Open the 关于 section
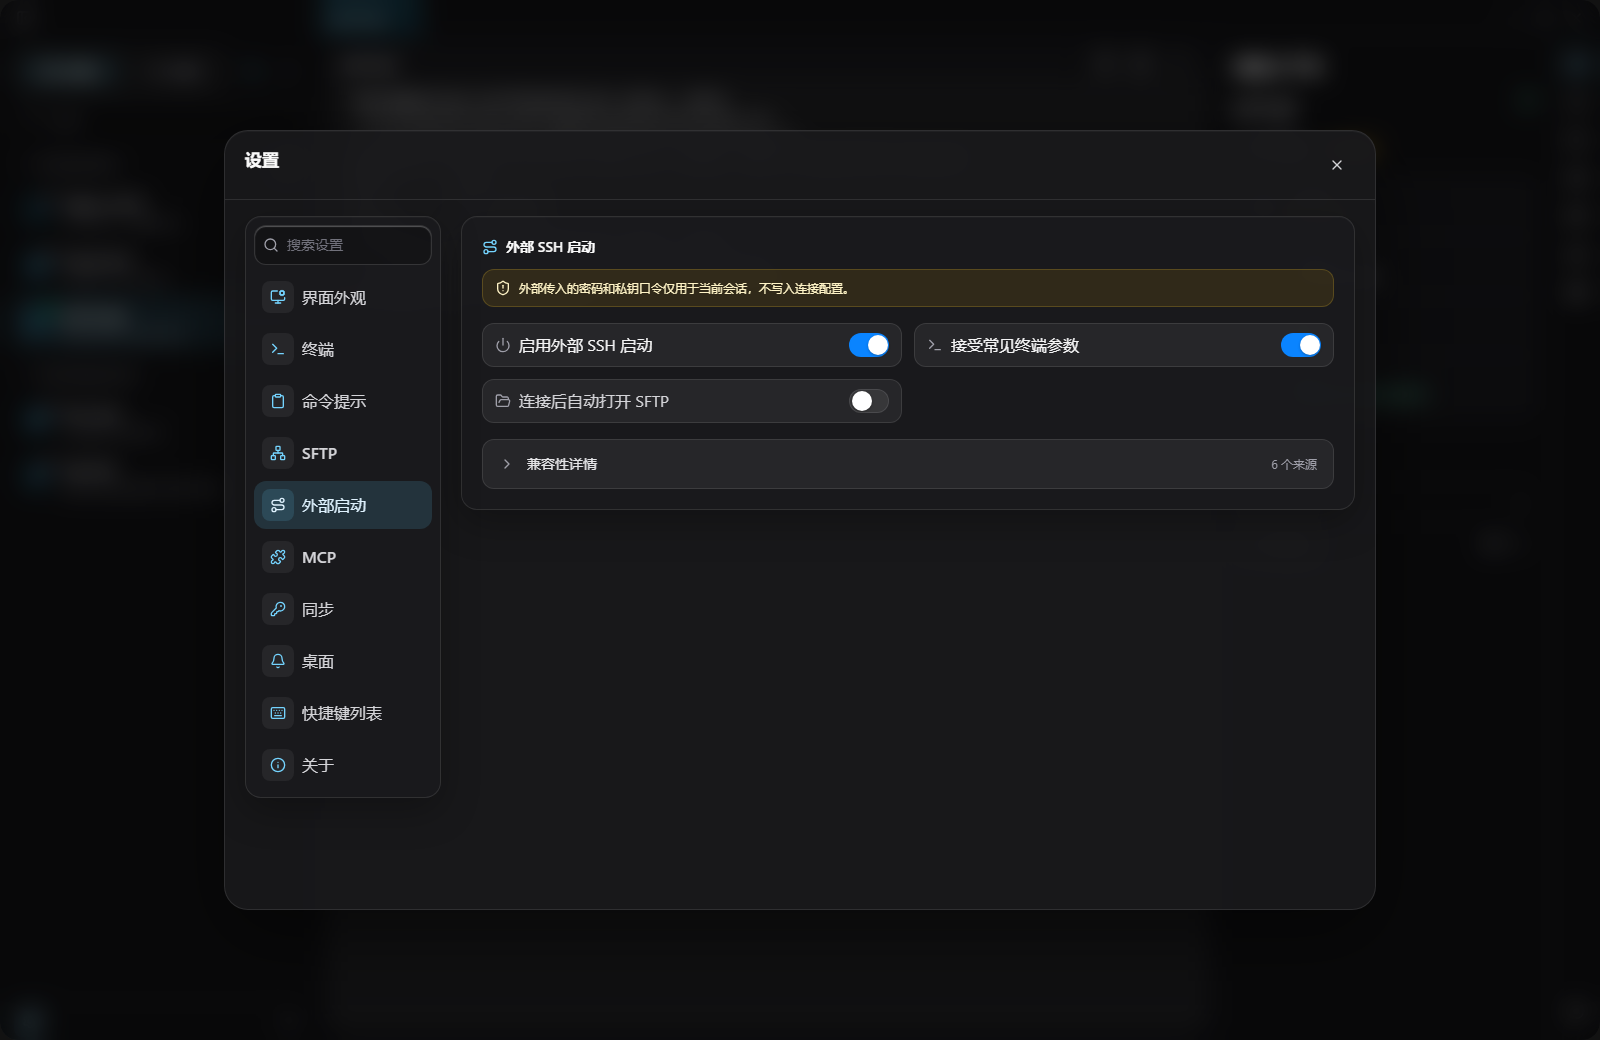 point(343,765)
